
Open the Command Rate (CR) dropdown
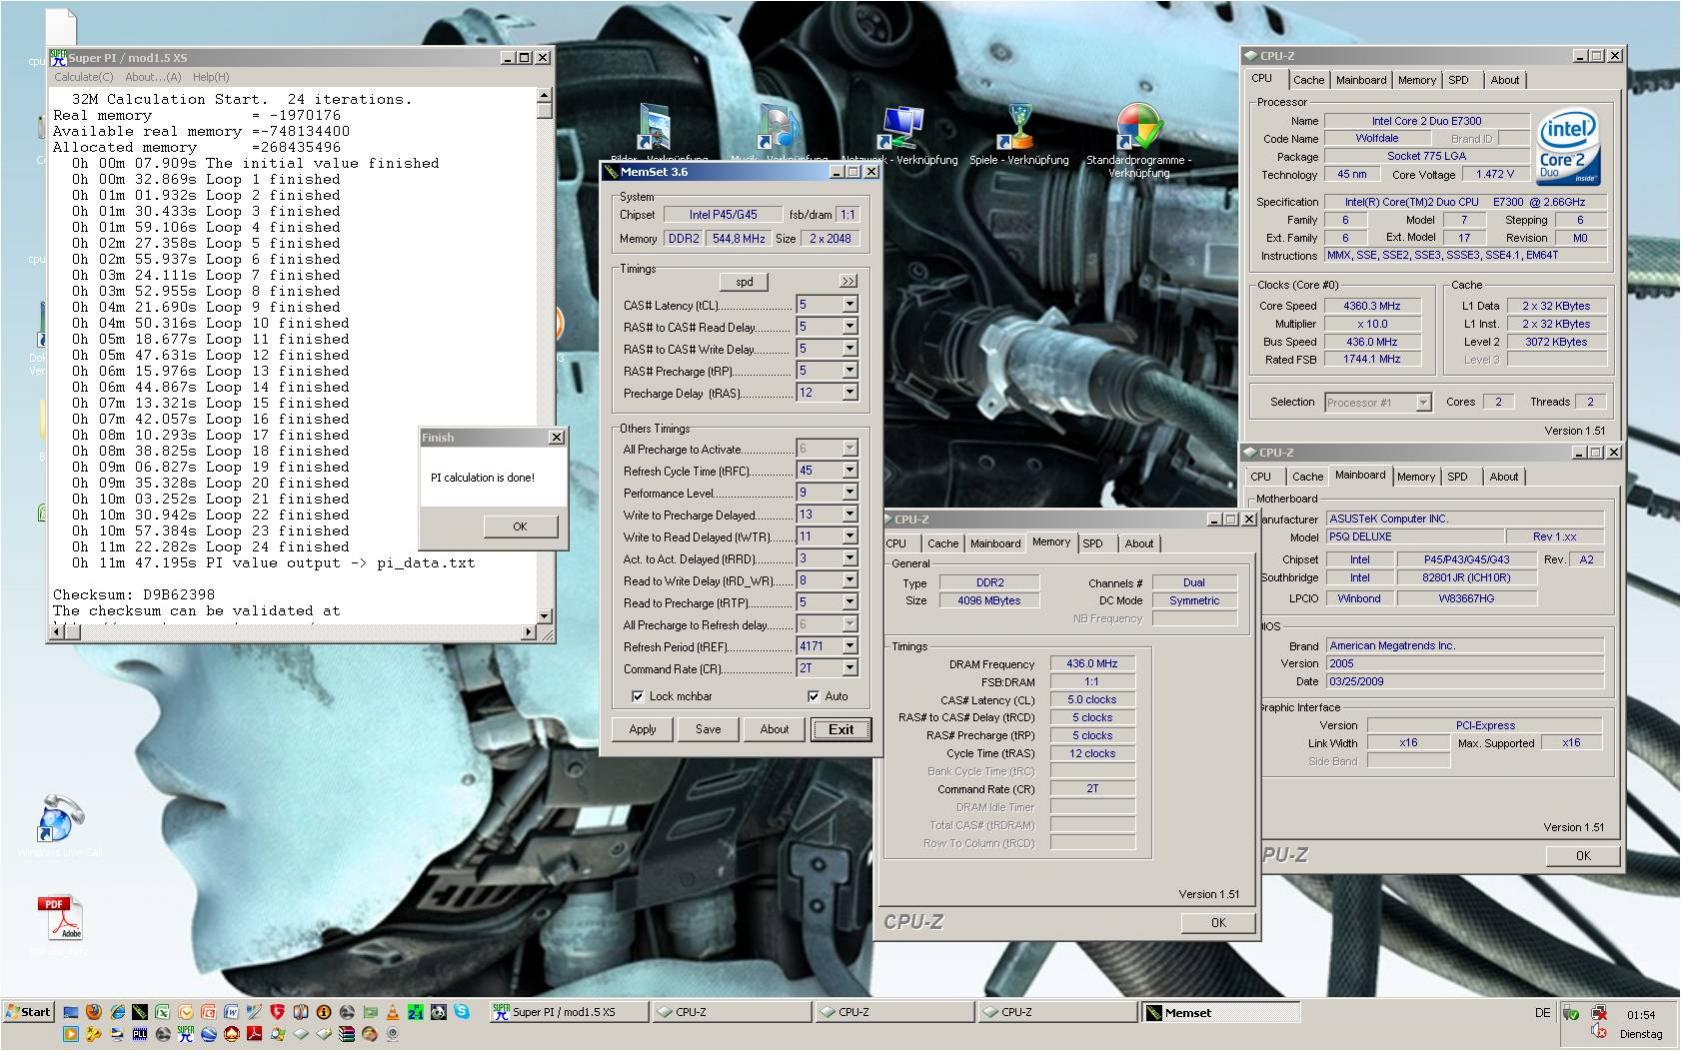click(849, 669)
